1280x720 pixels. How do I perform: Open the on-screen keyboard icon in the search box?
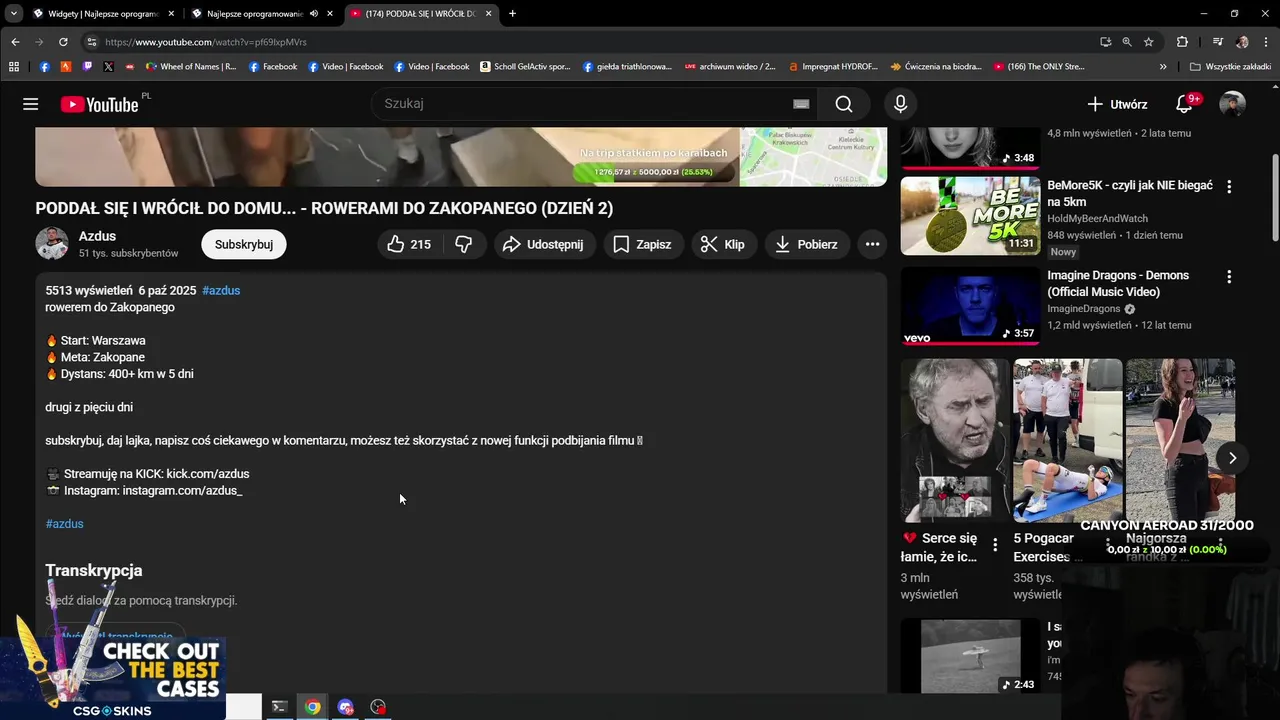coord(801,104)
